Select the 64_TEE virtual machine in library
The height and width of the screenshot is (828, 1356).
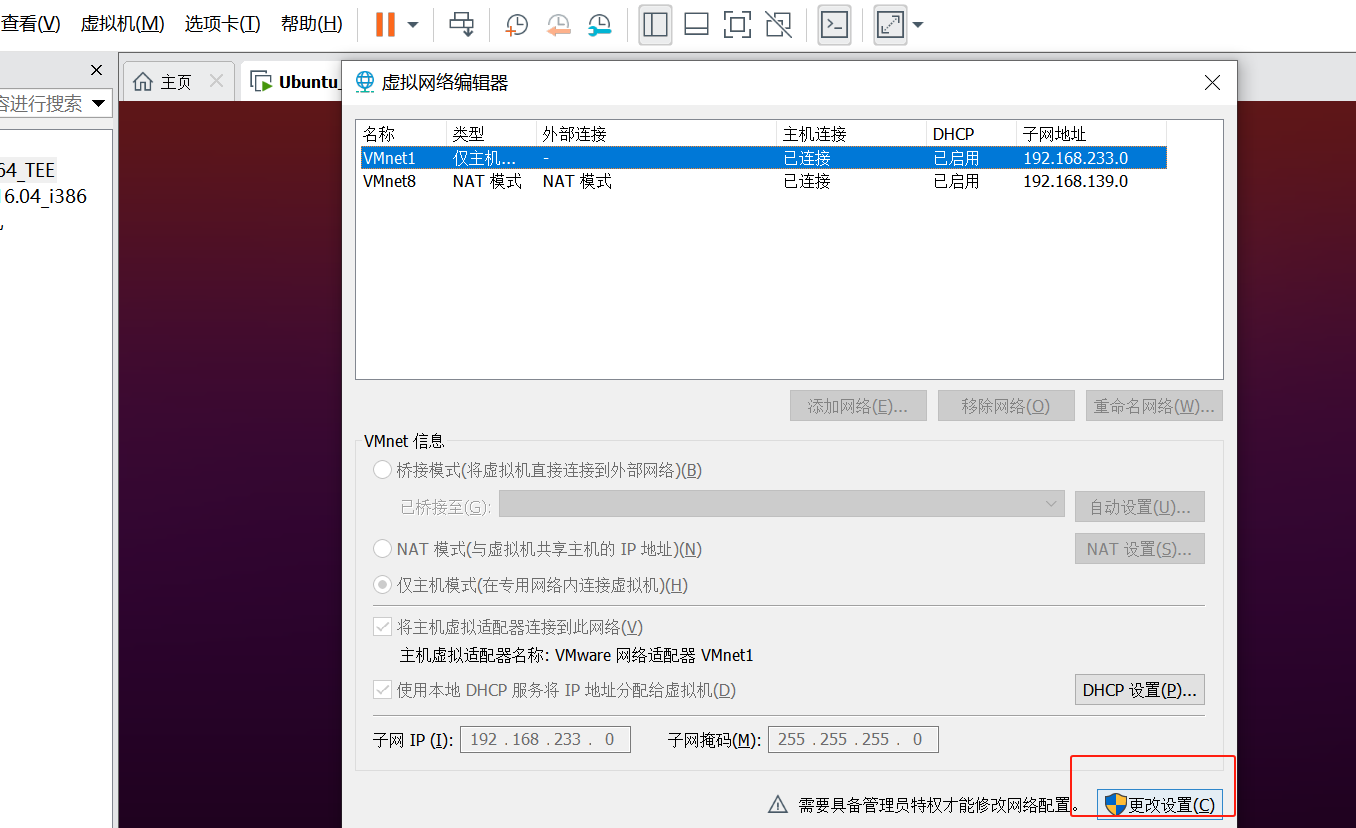tap(28, 171)
